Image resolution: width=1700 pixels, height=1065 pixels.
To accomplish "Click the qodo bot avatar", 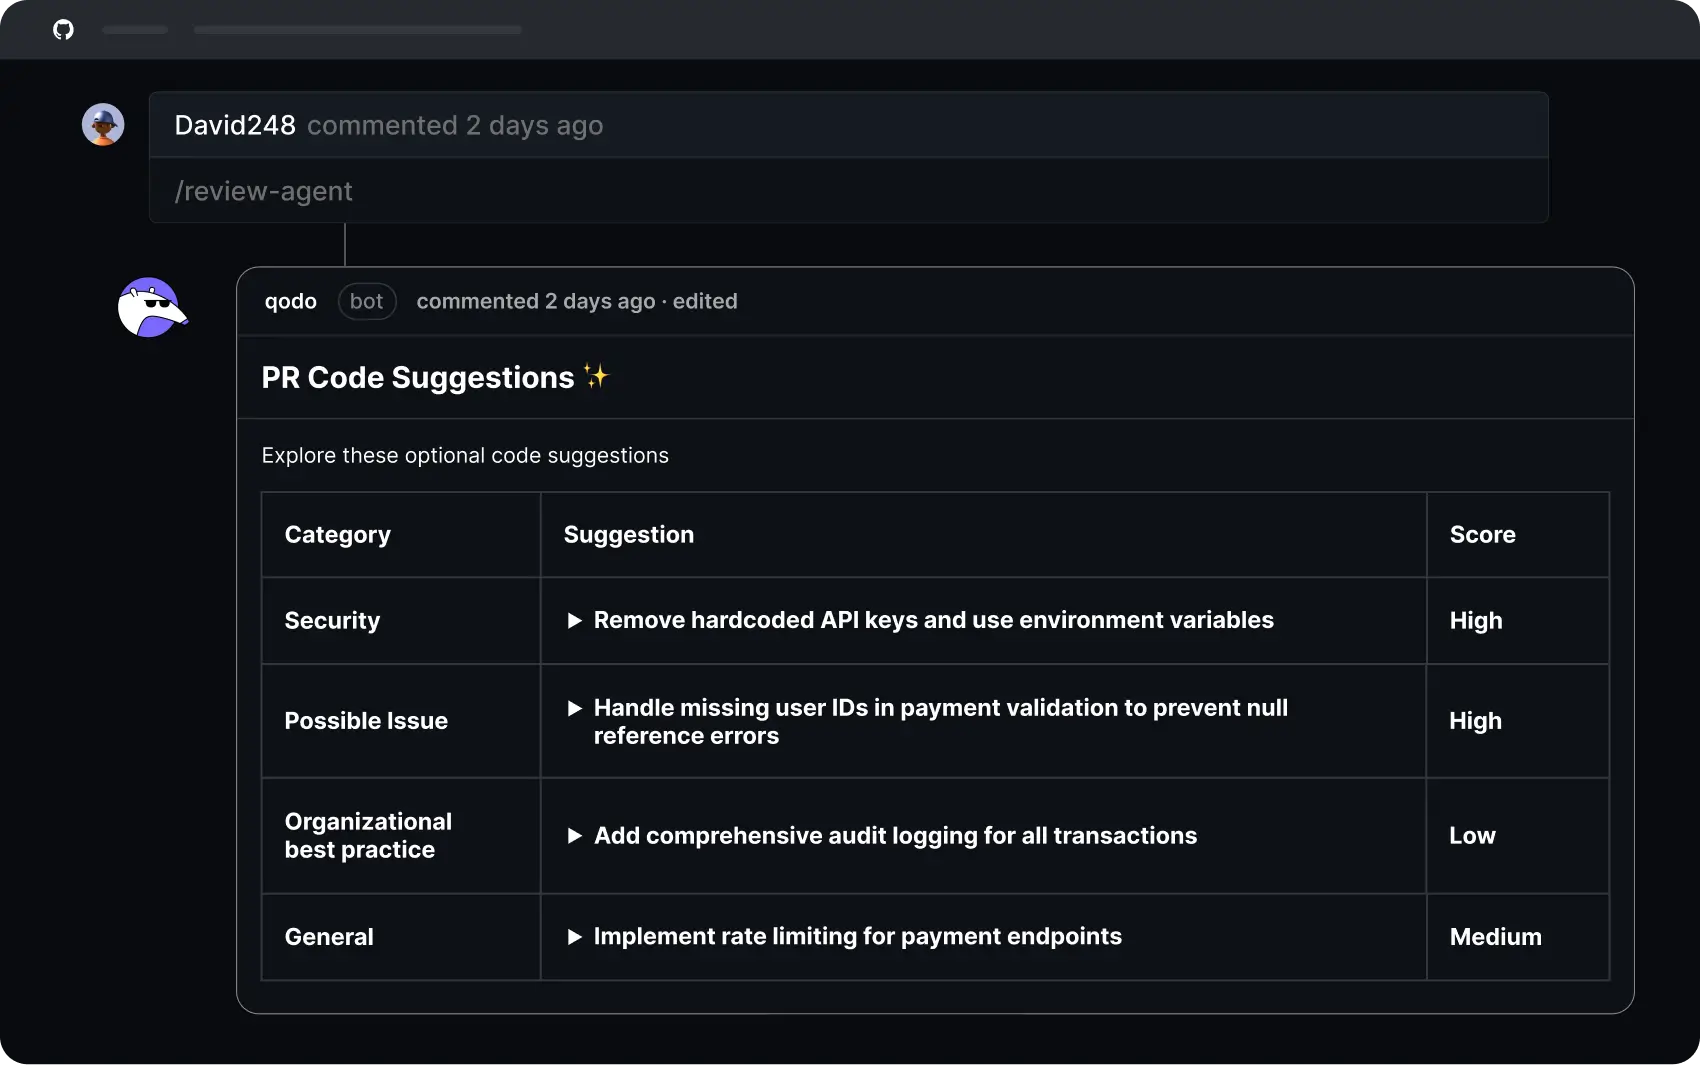I will click(151, 308).
